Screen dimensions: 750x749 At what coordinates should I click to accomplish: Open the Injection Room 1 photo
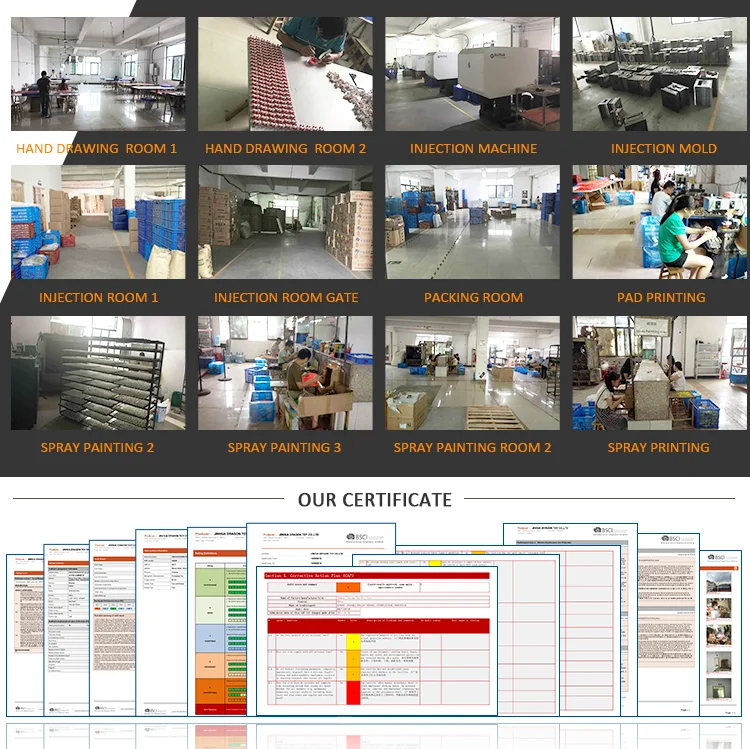[x=98, y=222]
